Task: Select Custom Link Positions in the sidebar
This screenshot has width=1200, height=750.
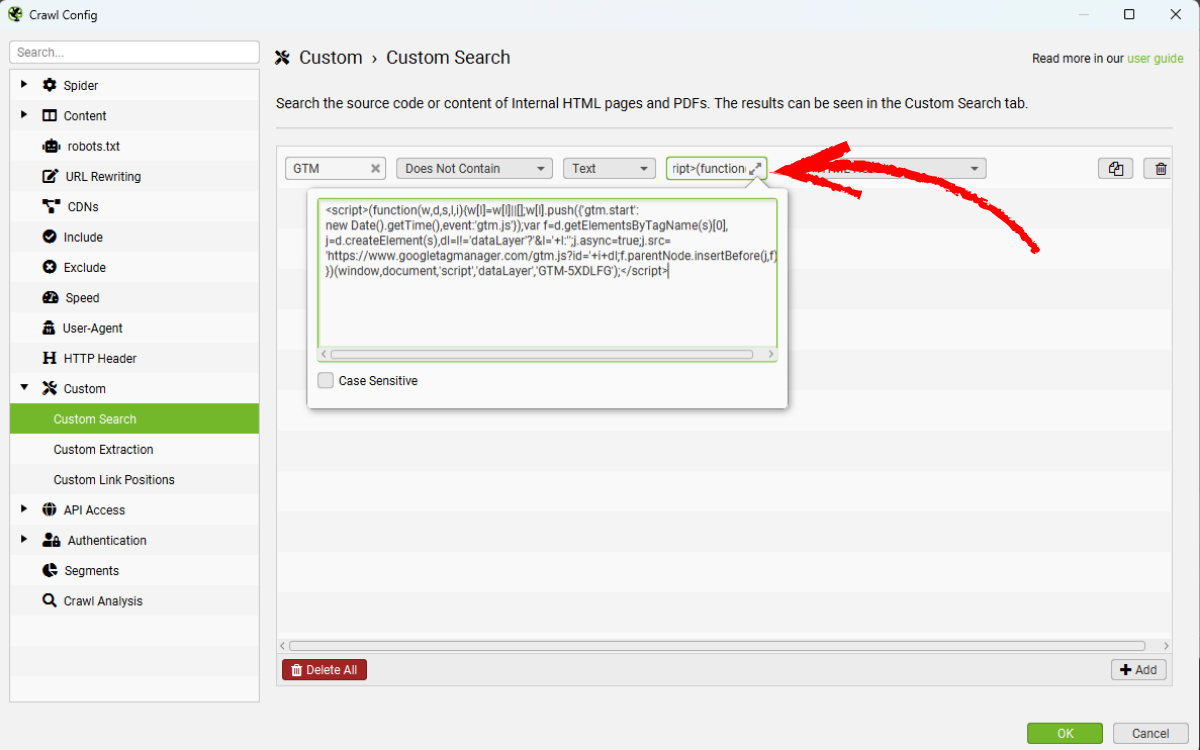Action: point(114,480)
